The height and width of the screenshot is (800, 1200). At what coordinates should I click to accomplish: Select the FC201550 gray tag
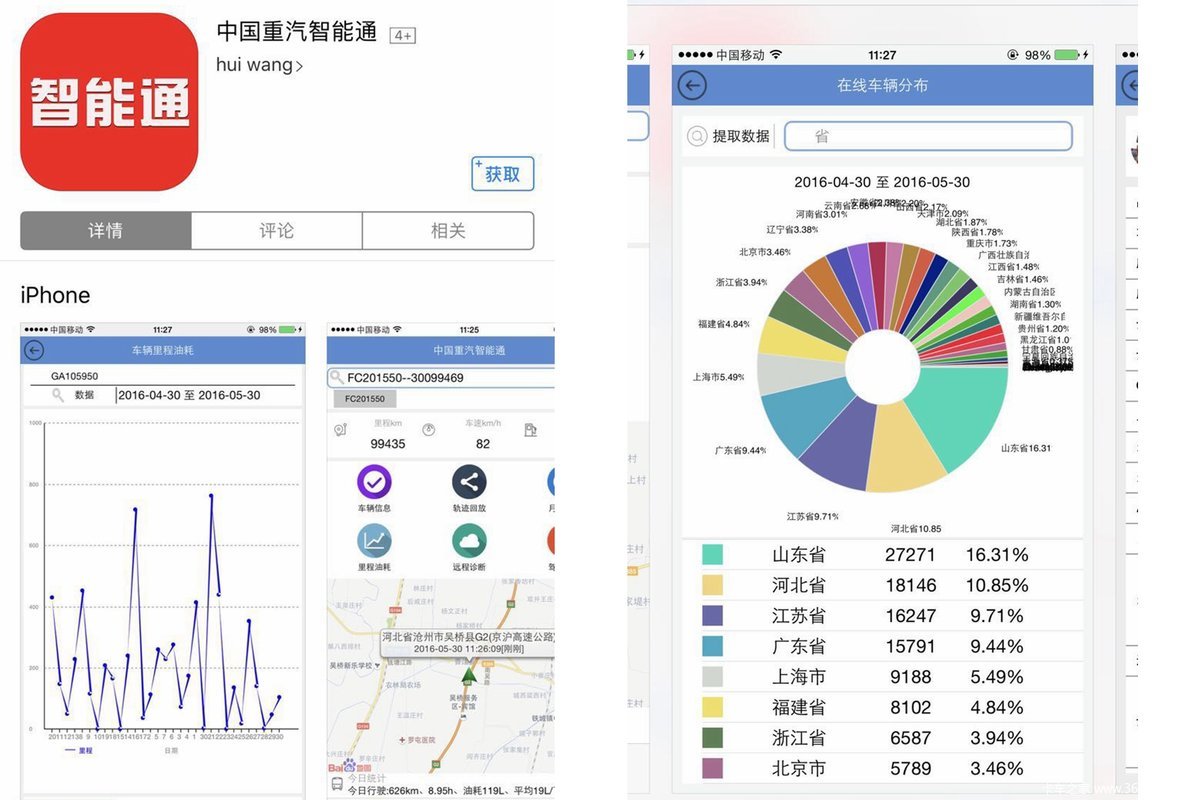pos(365,398)
